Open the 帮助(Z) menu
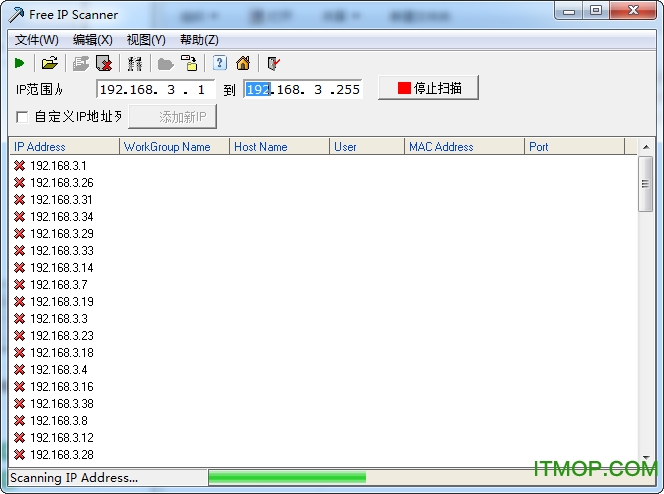The image size is (664, 494). [199, 40]
